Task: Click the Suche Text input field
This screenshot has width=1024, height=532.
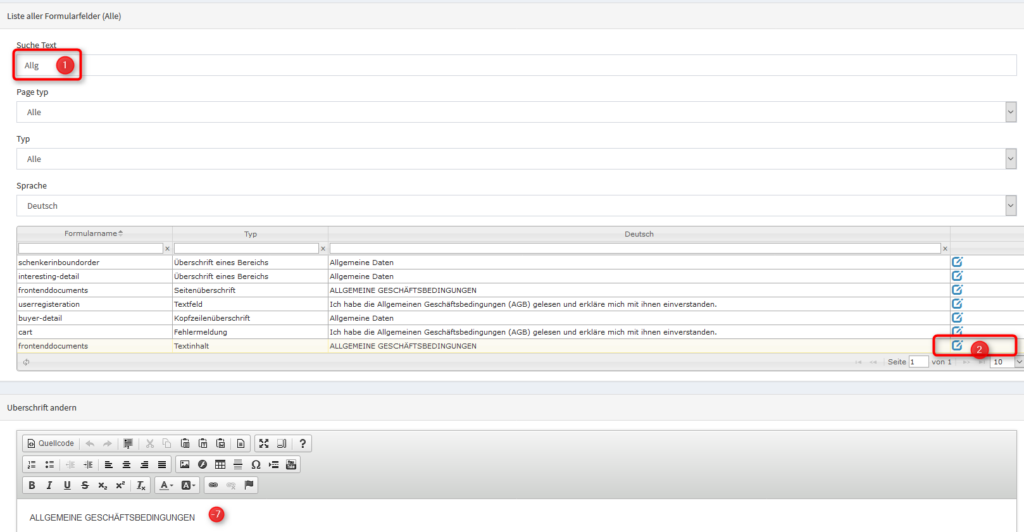Action: coord(515,65)
